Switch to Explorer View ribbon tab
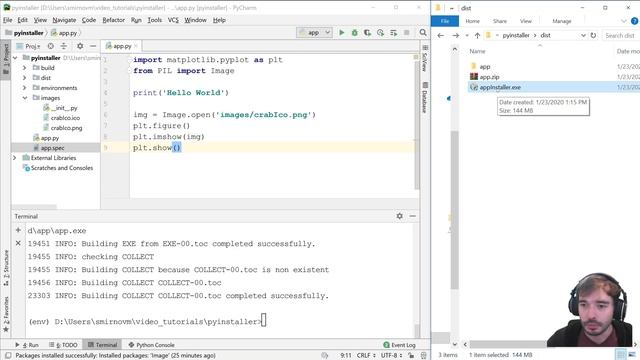Viewport: 640px width, 360px height. (x=526, y=21)
